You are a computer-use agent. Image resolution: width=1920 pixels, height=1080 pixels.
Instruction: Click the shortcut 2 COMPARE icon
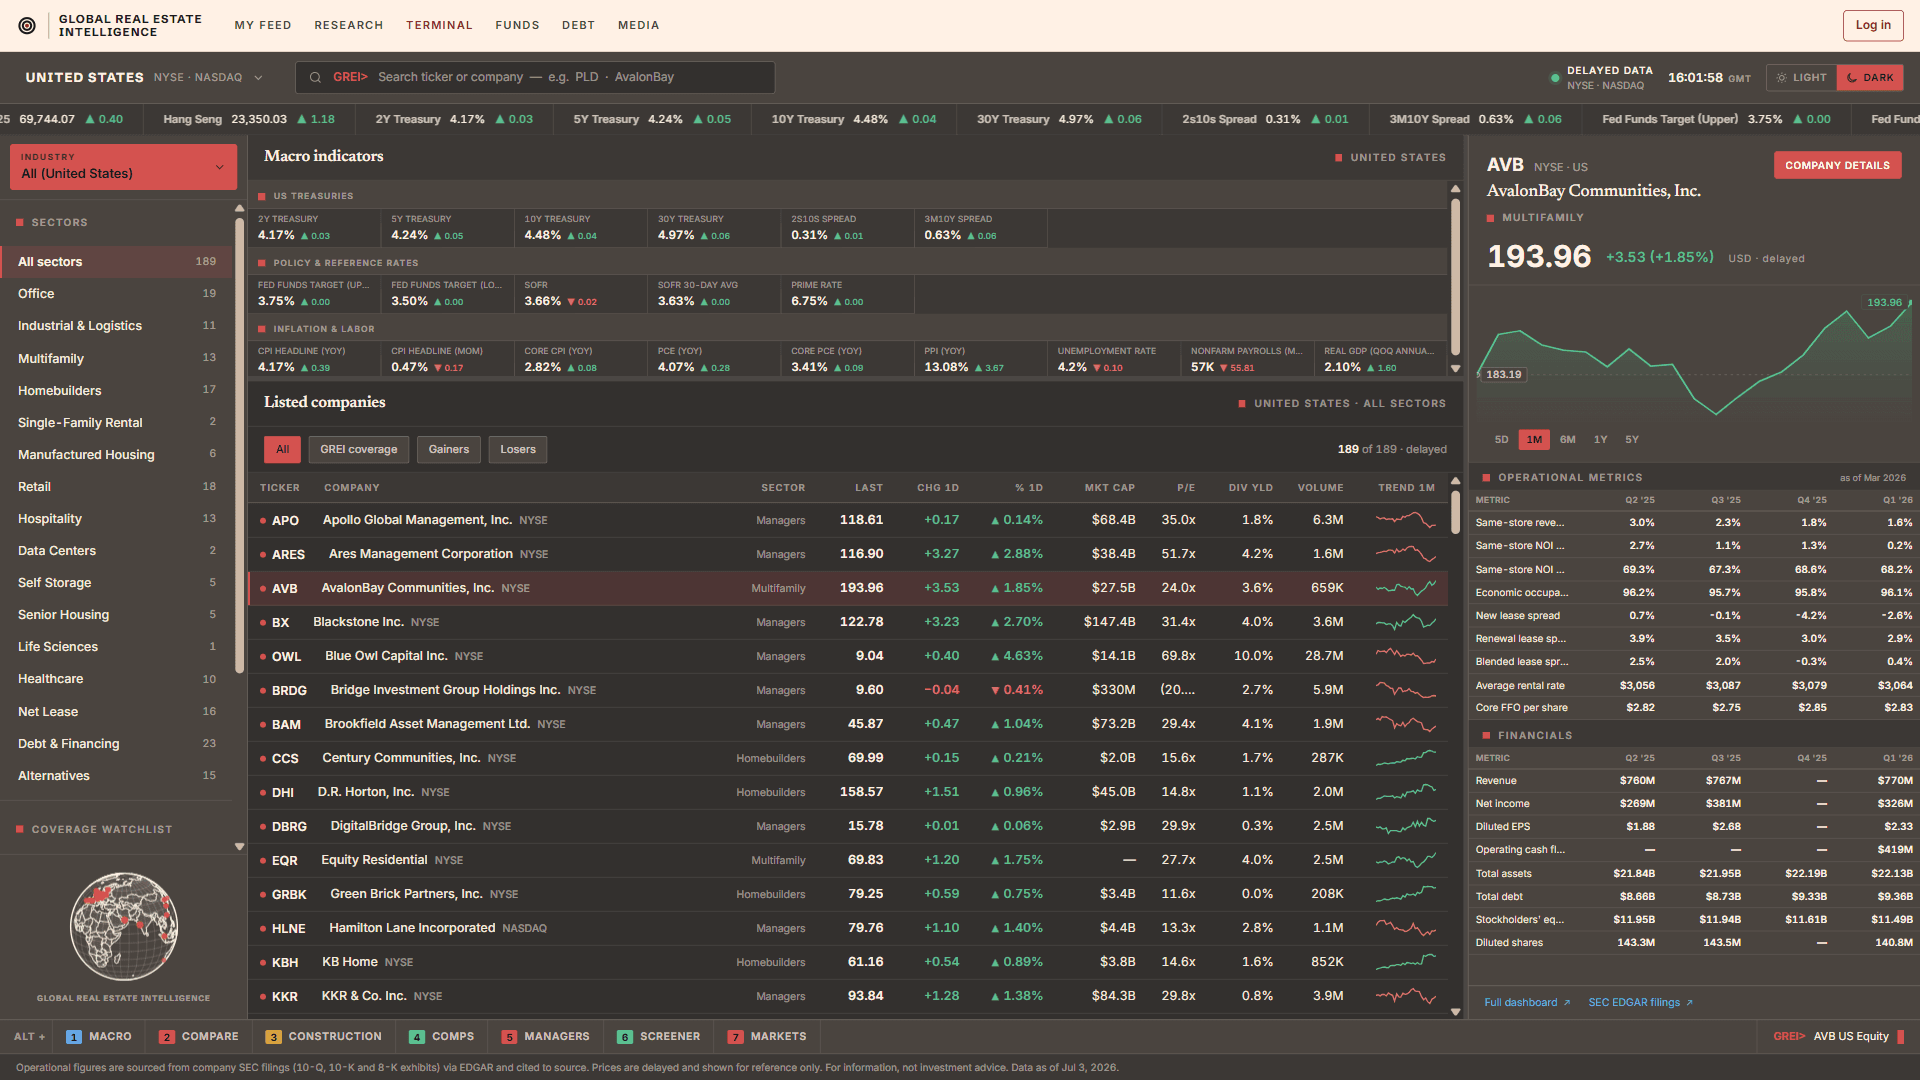(167, 1037)
